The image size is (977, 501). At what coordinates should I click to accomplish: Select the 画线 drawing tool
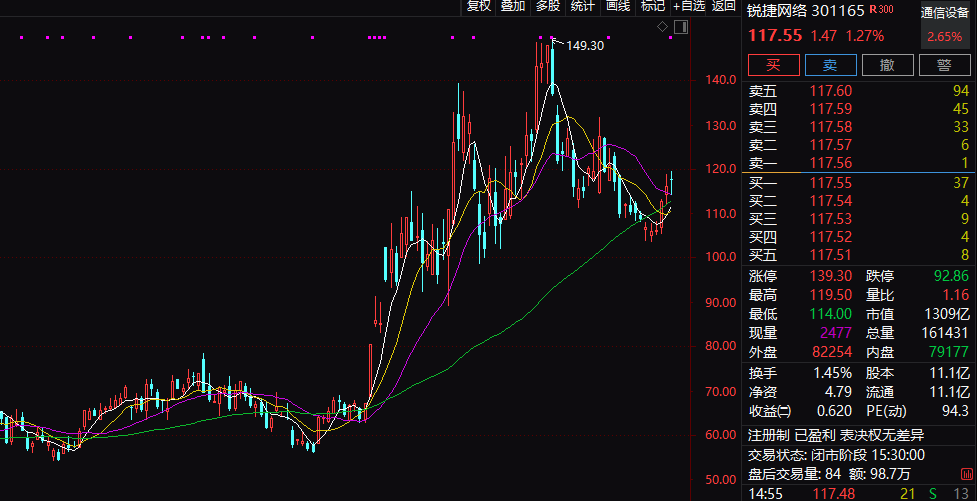click(x=618, y=6)
